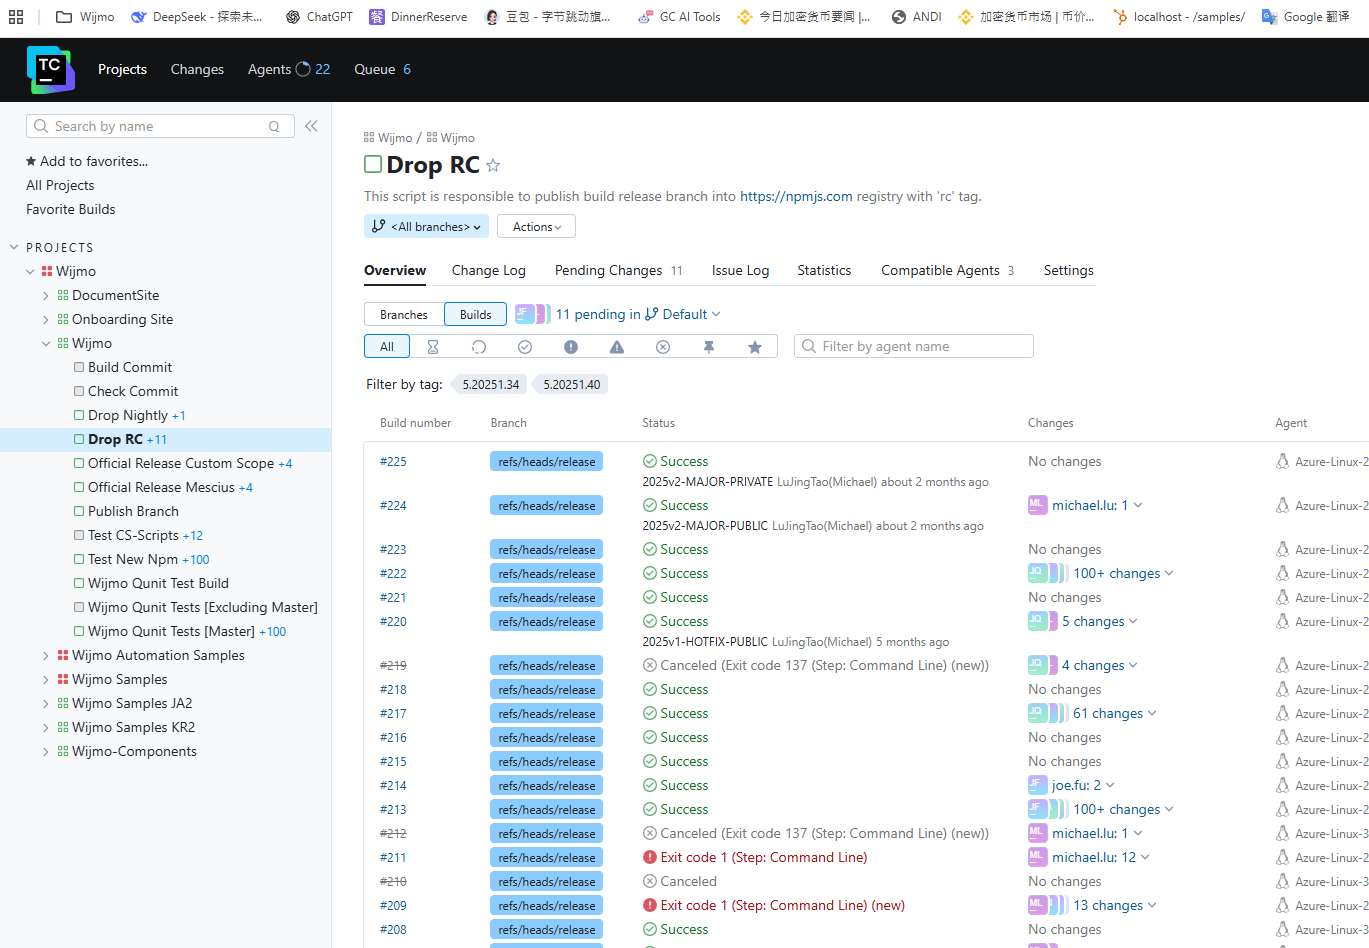This screenshot has width=1369, height=948.
Task: Focus the Search by name field
Action: pyautogui.click(x=160, y=126)
